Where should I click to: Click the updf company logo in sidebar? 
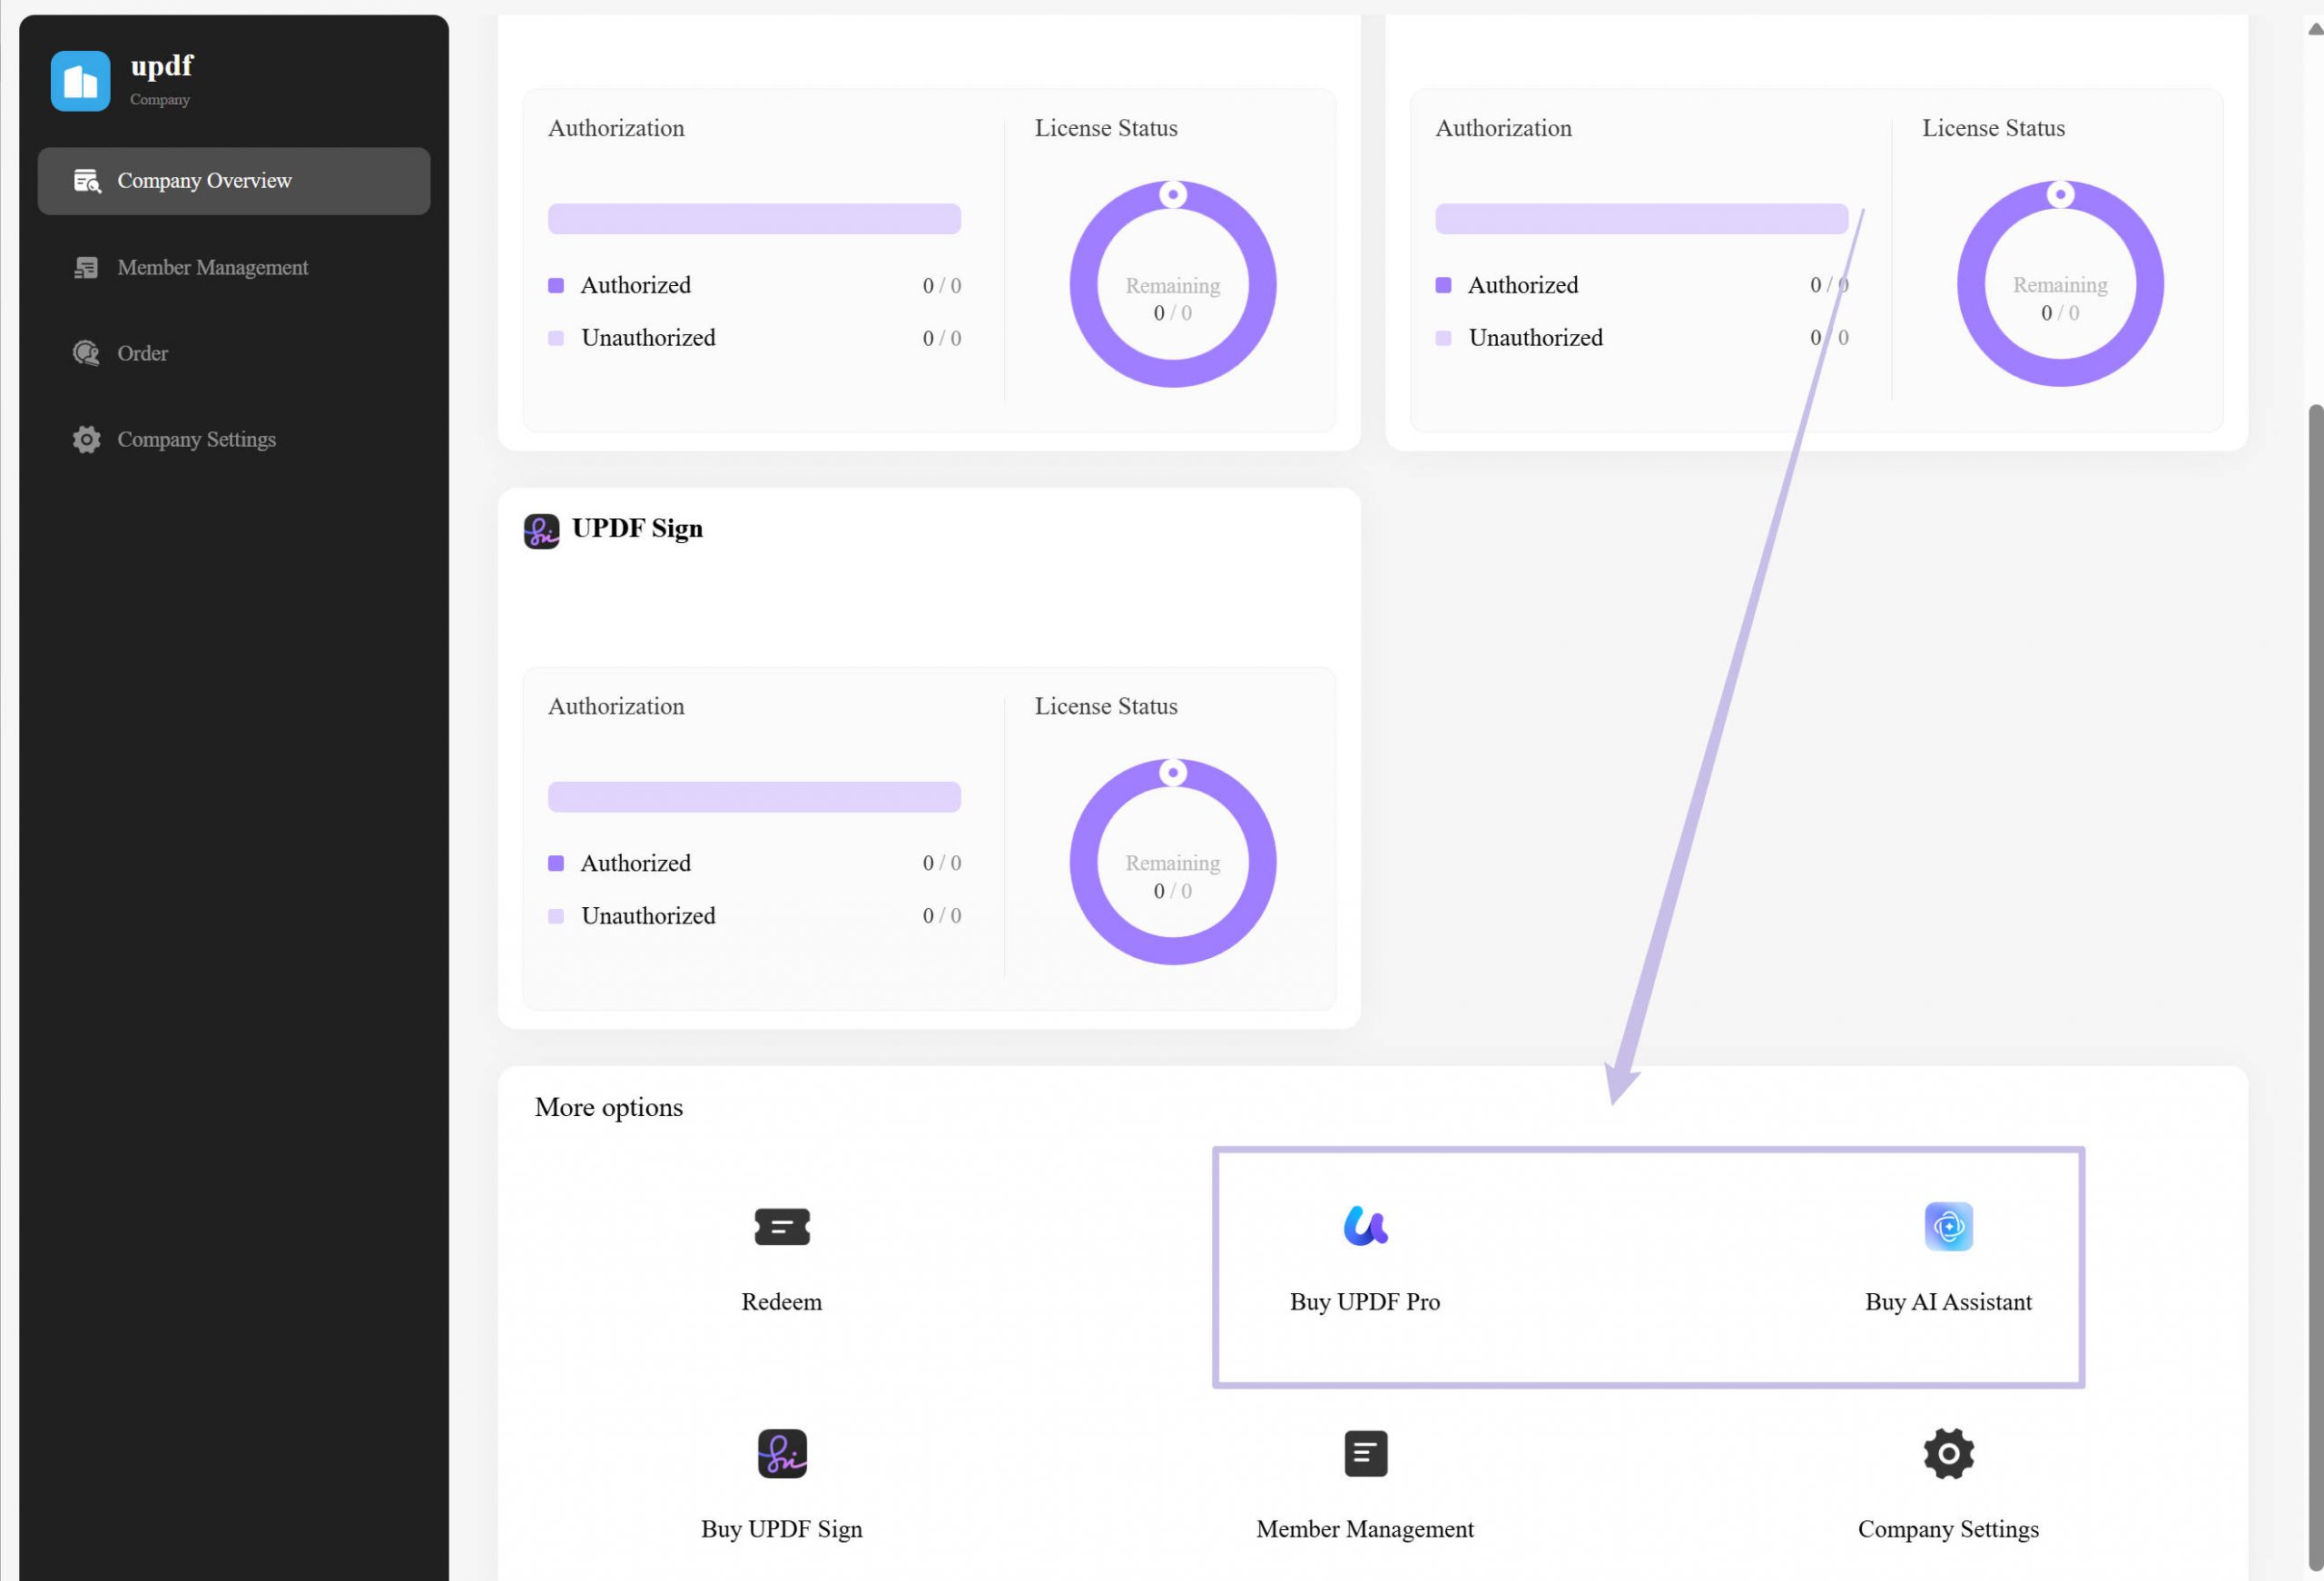pyautogui.click(x=80, y=81)
